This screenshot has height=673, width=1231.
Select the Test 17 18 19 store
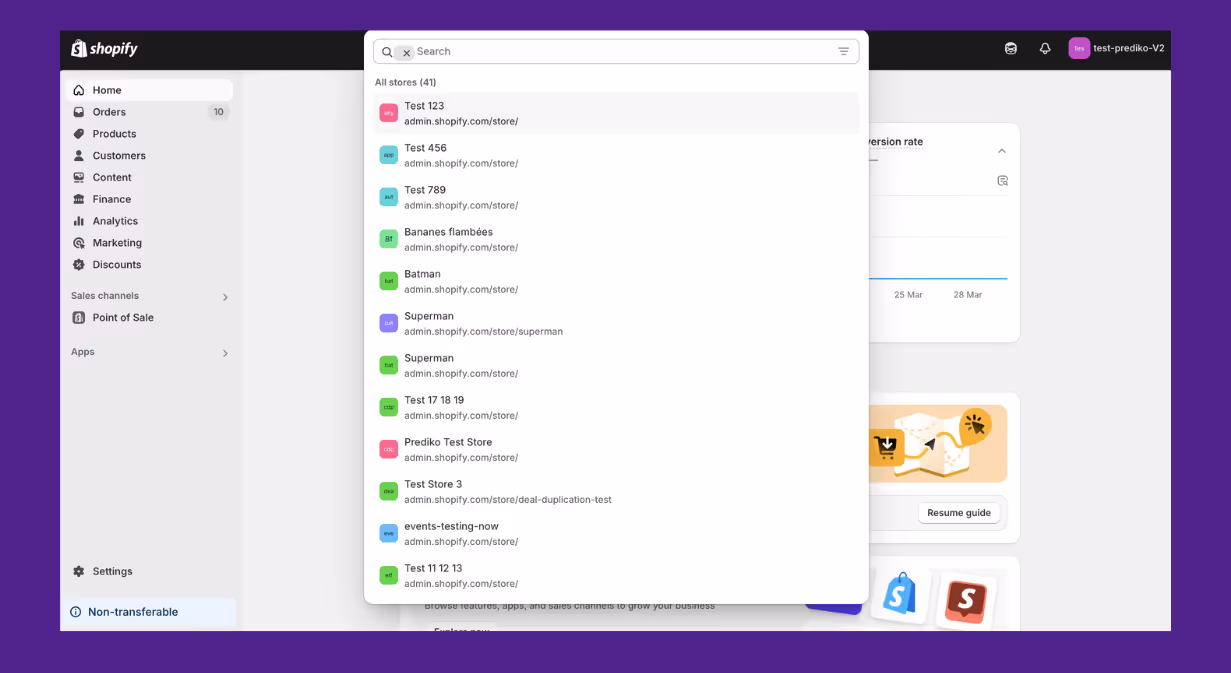[616, 407]
